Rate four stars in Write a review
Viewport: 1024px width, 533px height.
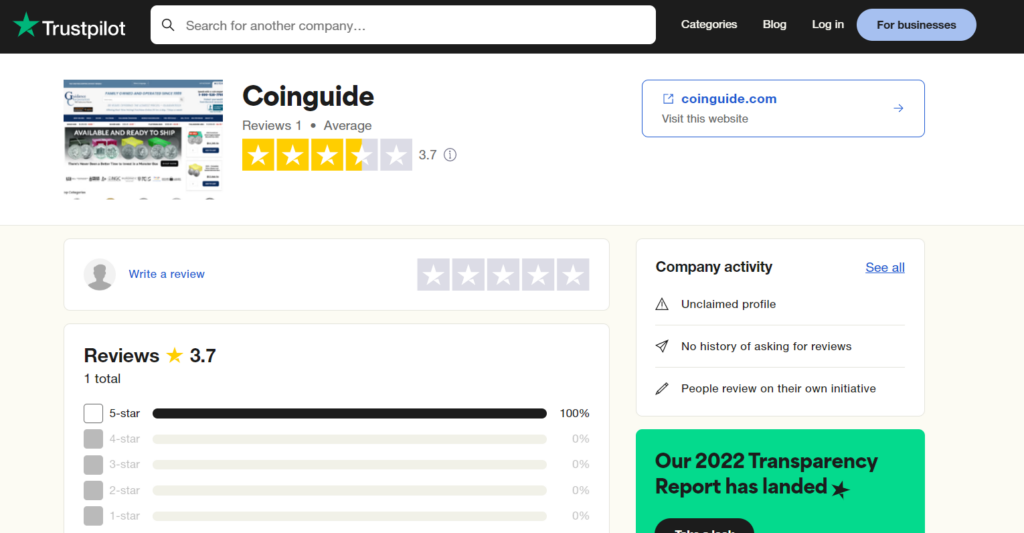click(538, 274)
